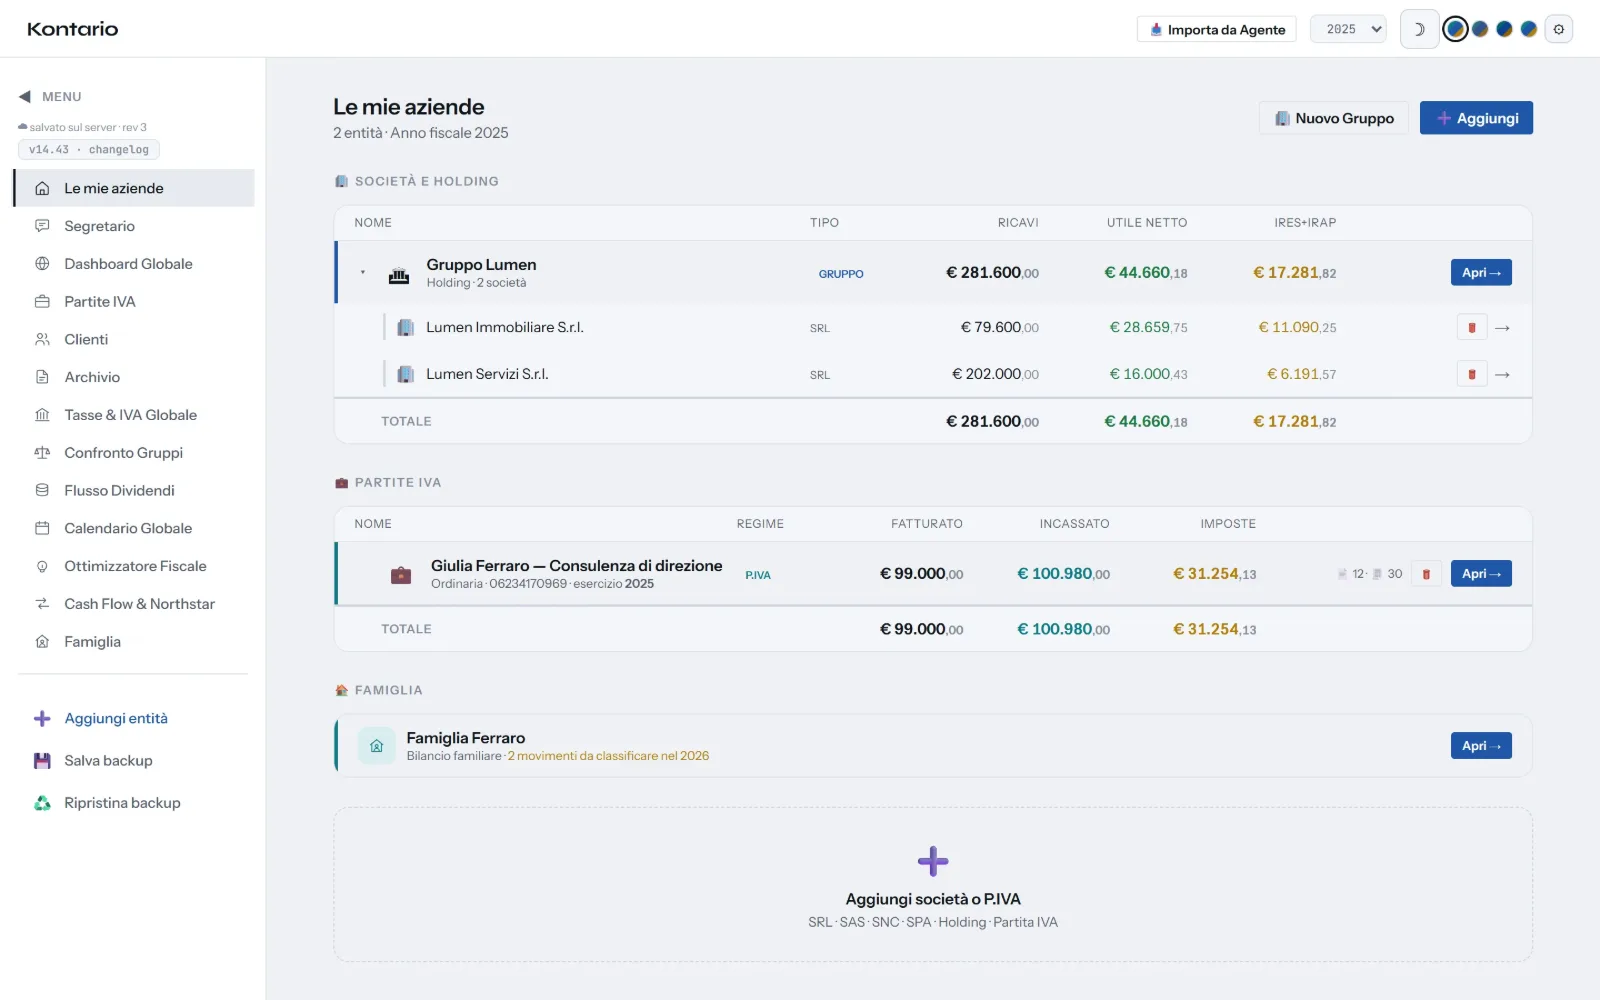The image size is (1600, 1000).
Task: Click the large plus icon to add entity
Action: click(933, 861)
